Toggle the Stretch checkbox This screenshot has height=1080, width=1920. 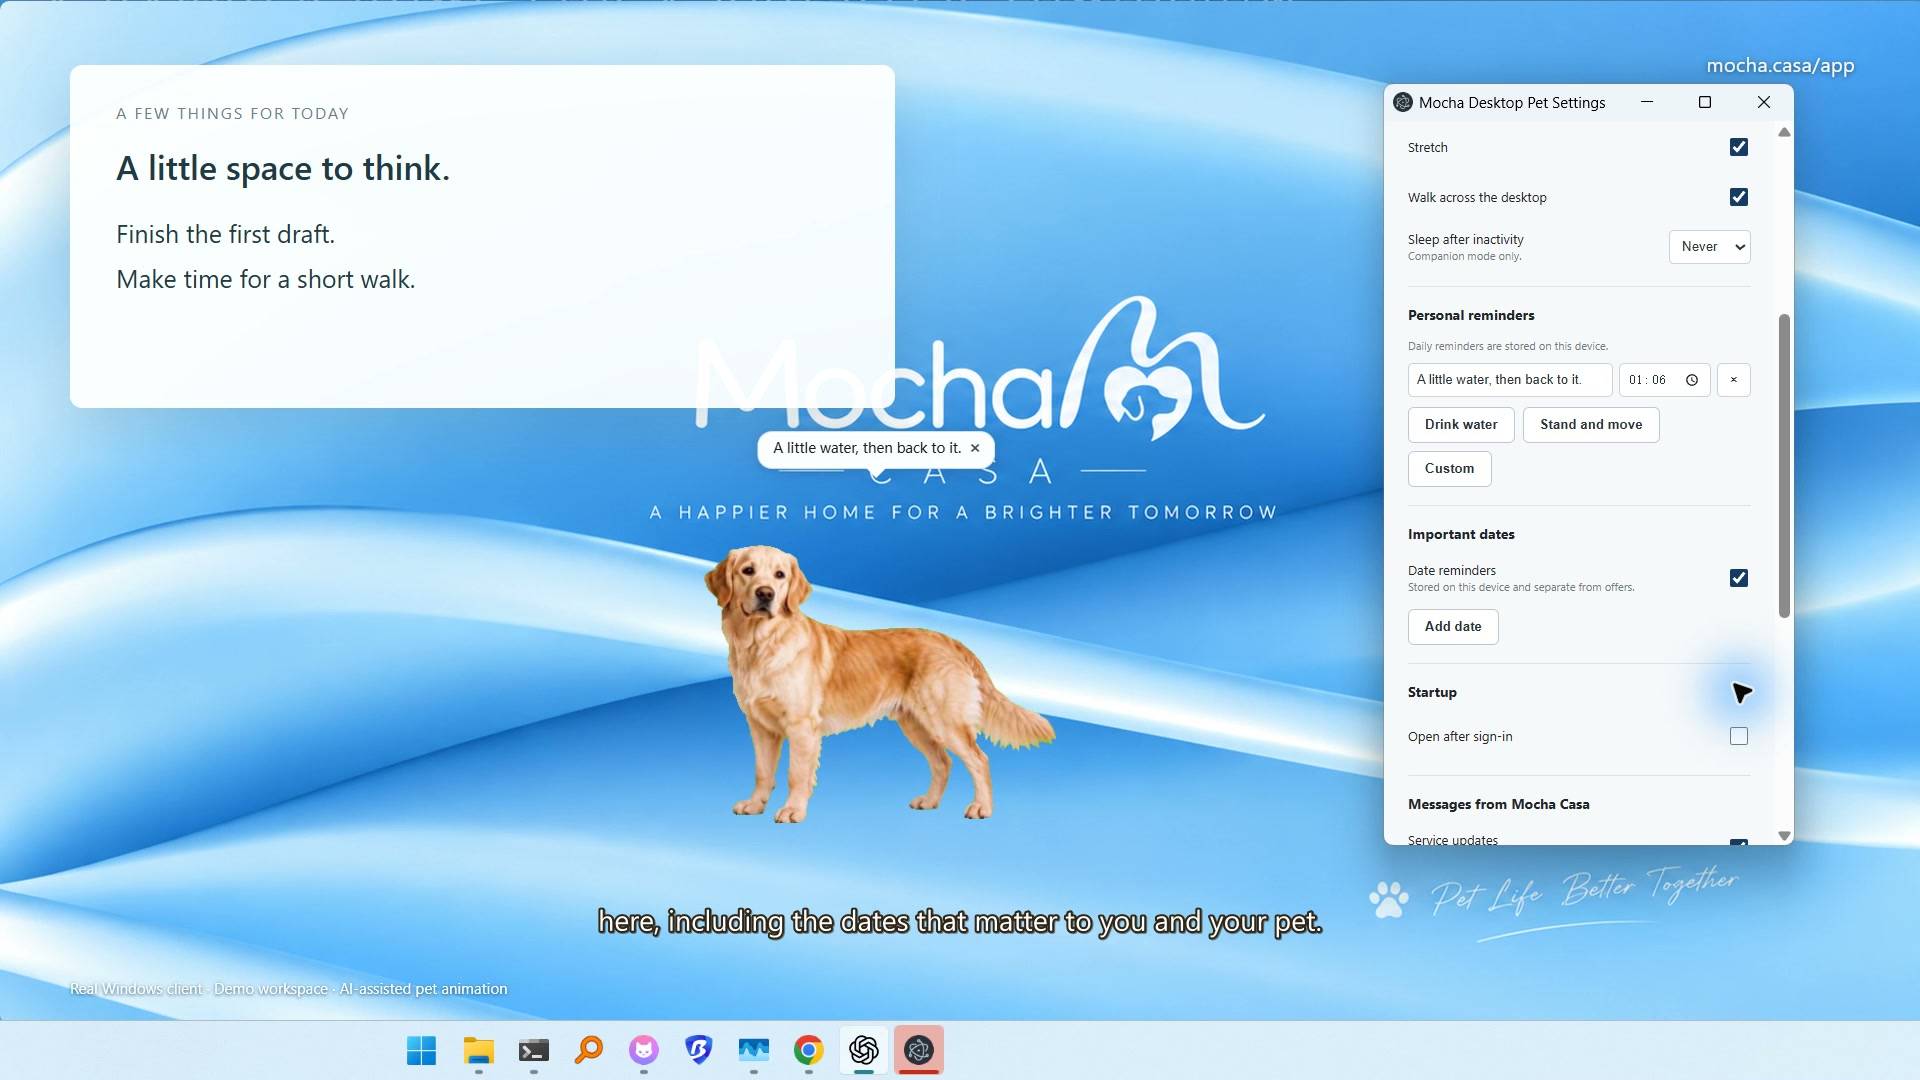(x=1739, y=147)
